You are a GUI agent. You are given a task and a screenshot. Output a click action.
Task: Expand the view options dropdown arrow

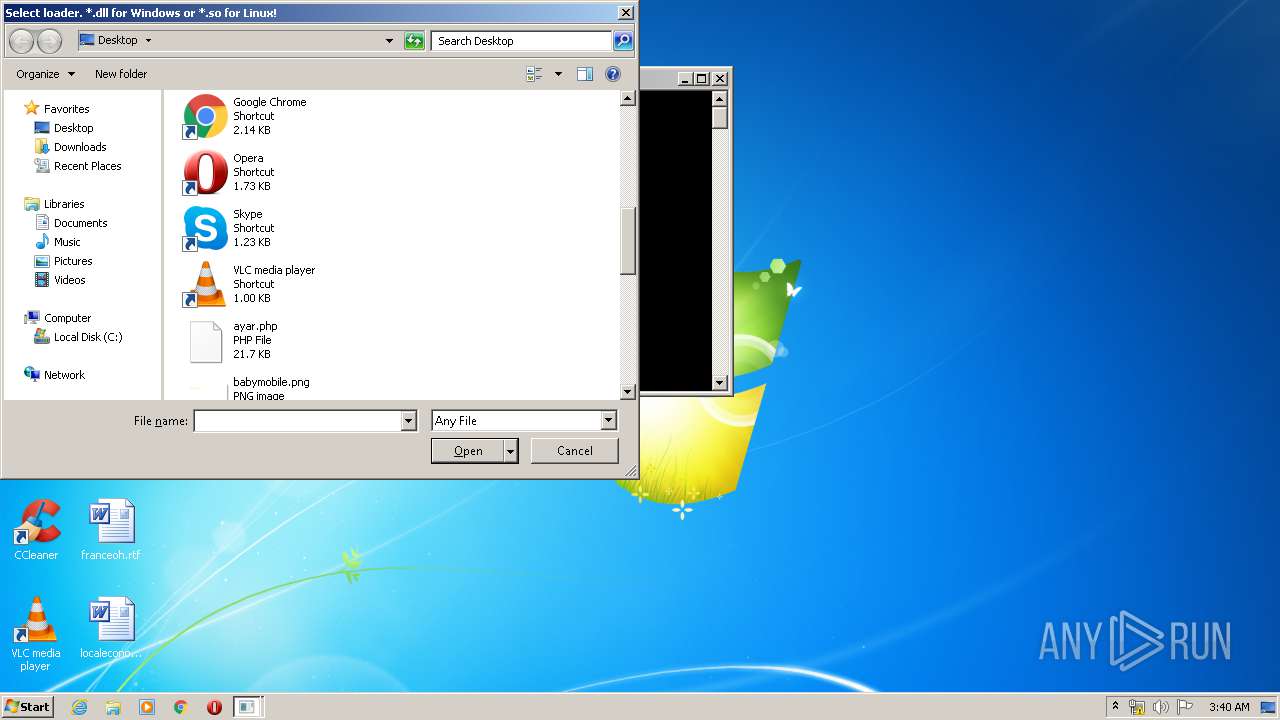click(558, 74)
